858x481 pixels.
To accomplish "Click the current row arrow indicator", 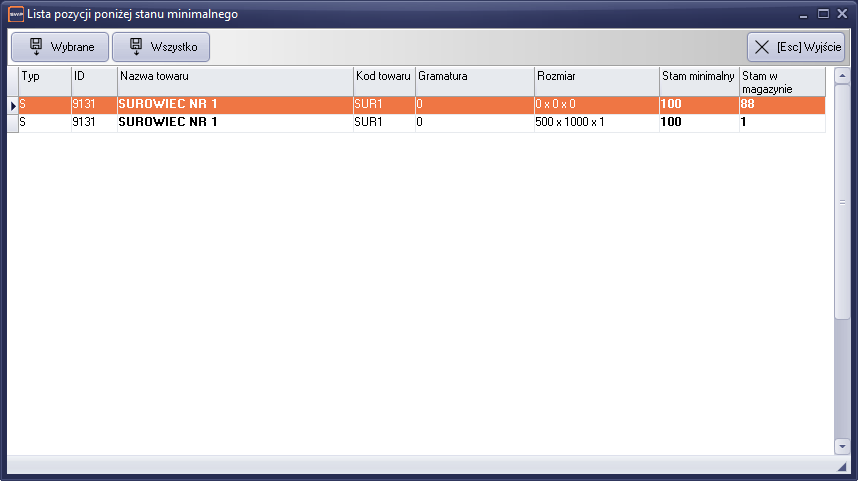I will [x=13, y=105].
